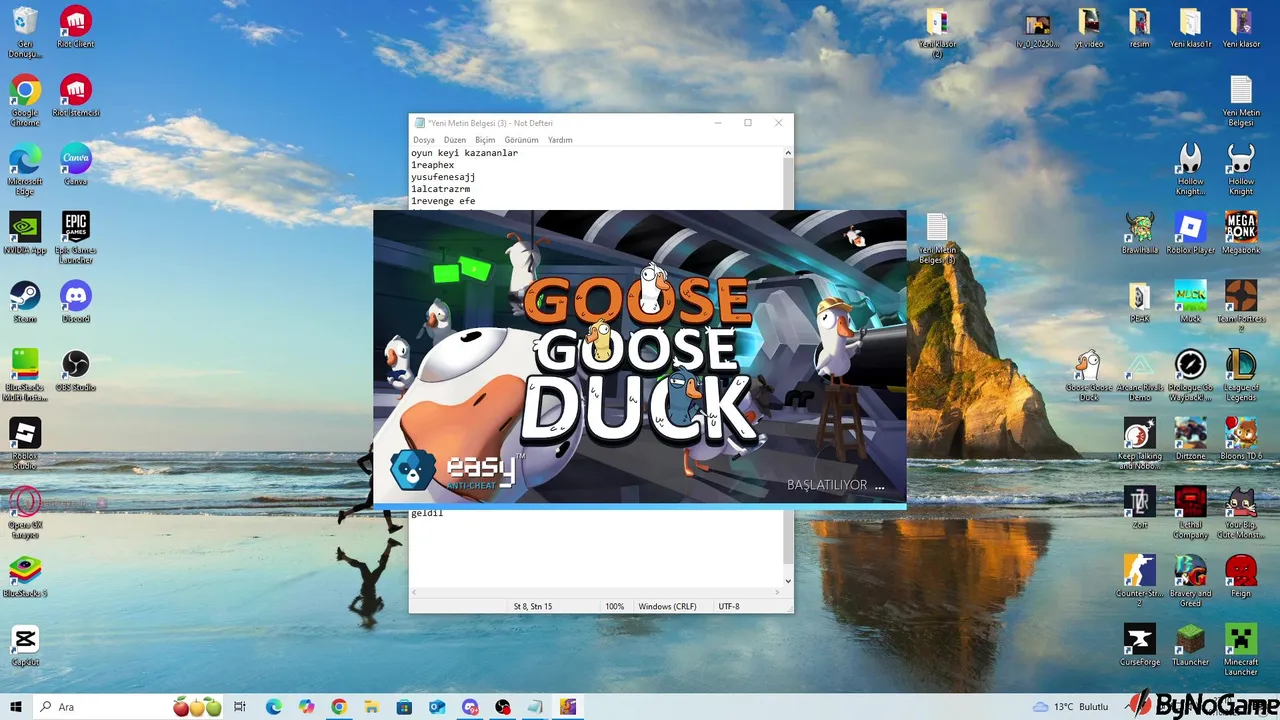
Task: Open the Dirtzone game icon
Action: pos(1190,439)
